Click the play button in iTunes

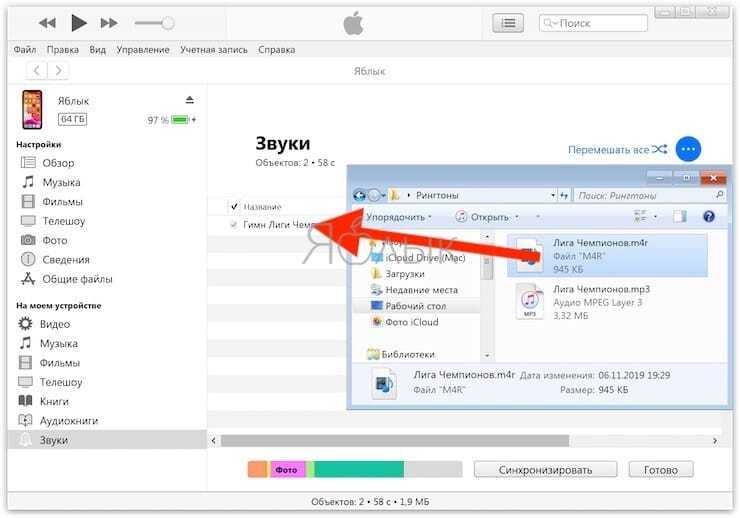(x=78, y=23)
